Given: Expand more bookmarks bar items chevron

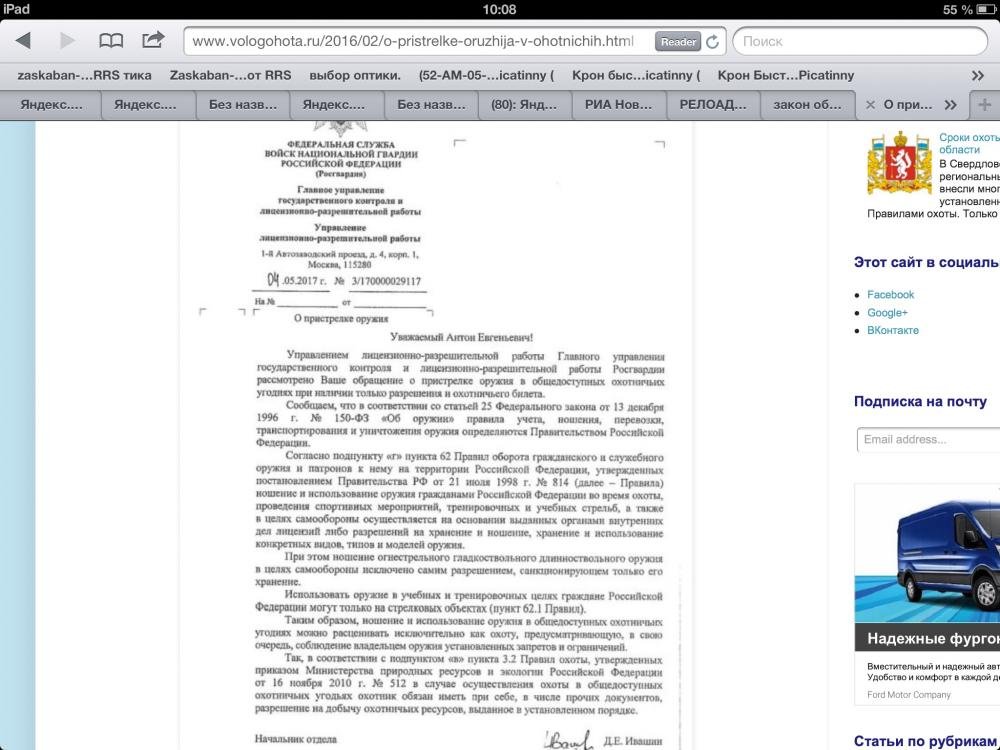Looking at the screenshot, I should coord(978,75).
